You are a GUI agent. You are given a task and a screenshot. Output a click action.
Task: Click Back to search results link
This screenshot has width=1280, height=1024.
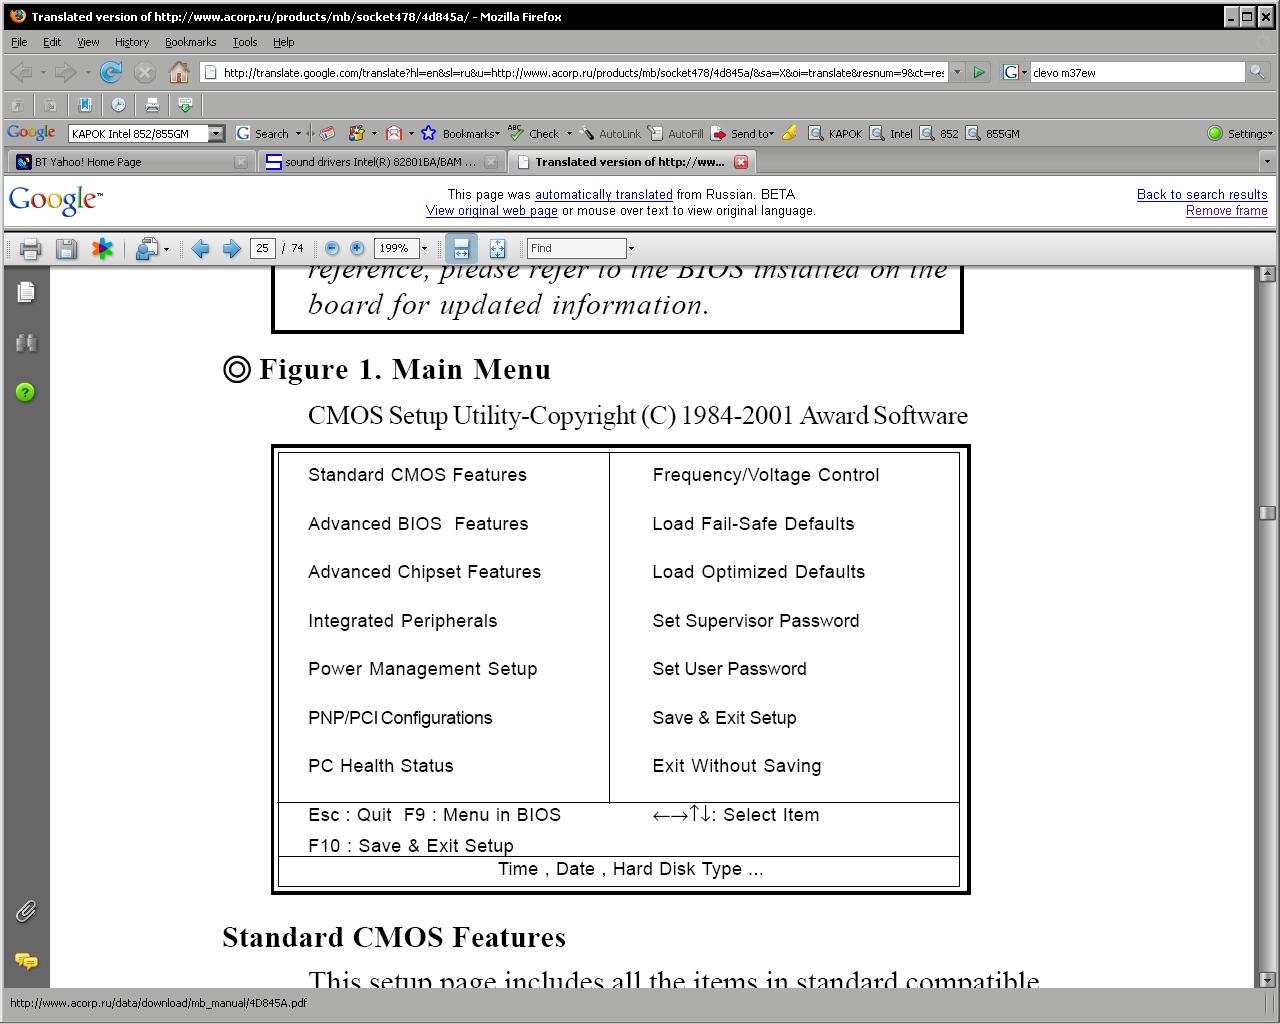pyautogui.click(x=1202, y=194)
